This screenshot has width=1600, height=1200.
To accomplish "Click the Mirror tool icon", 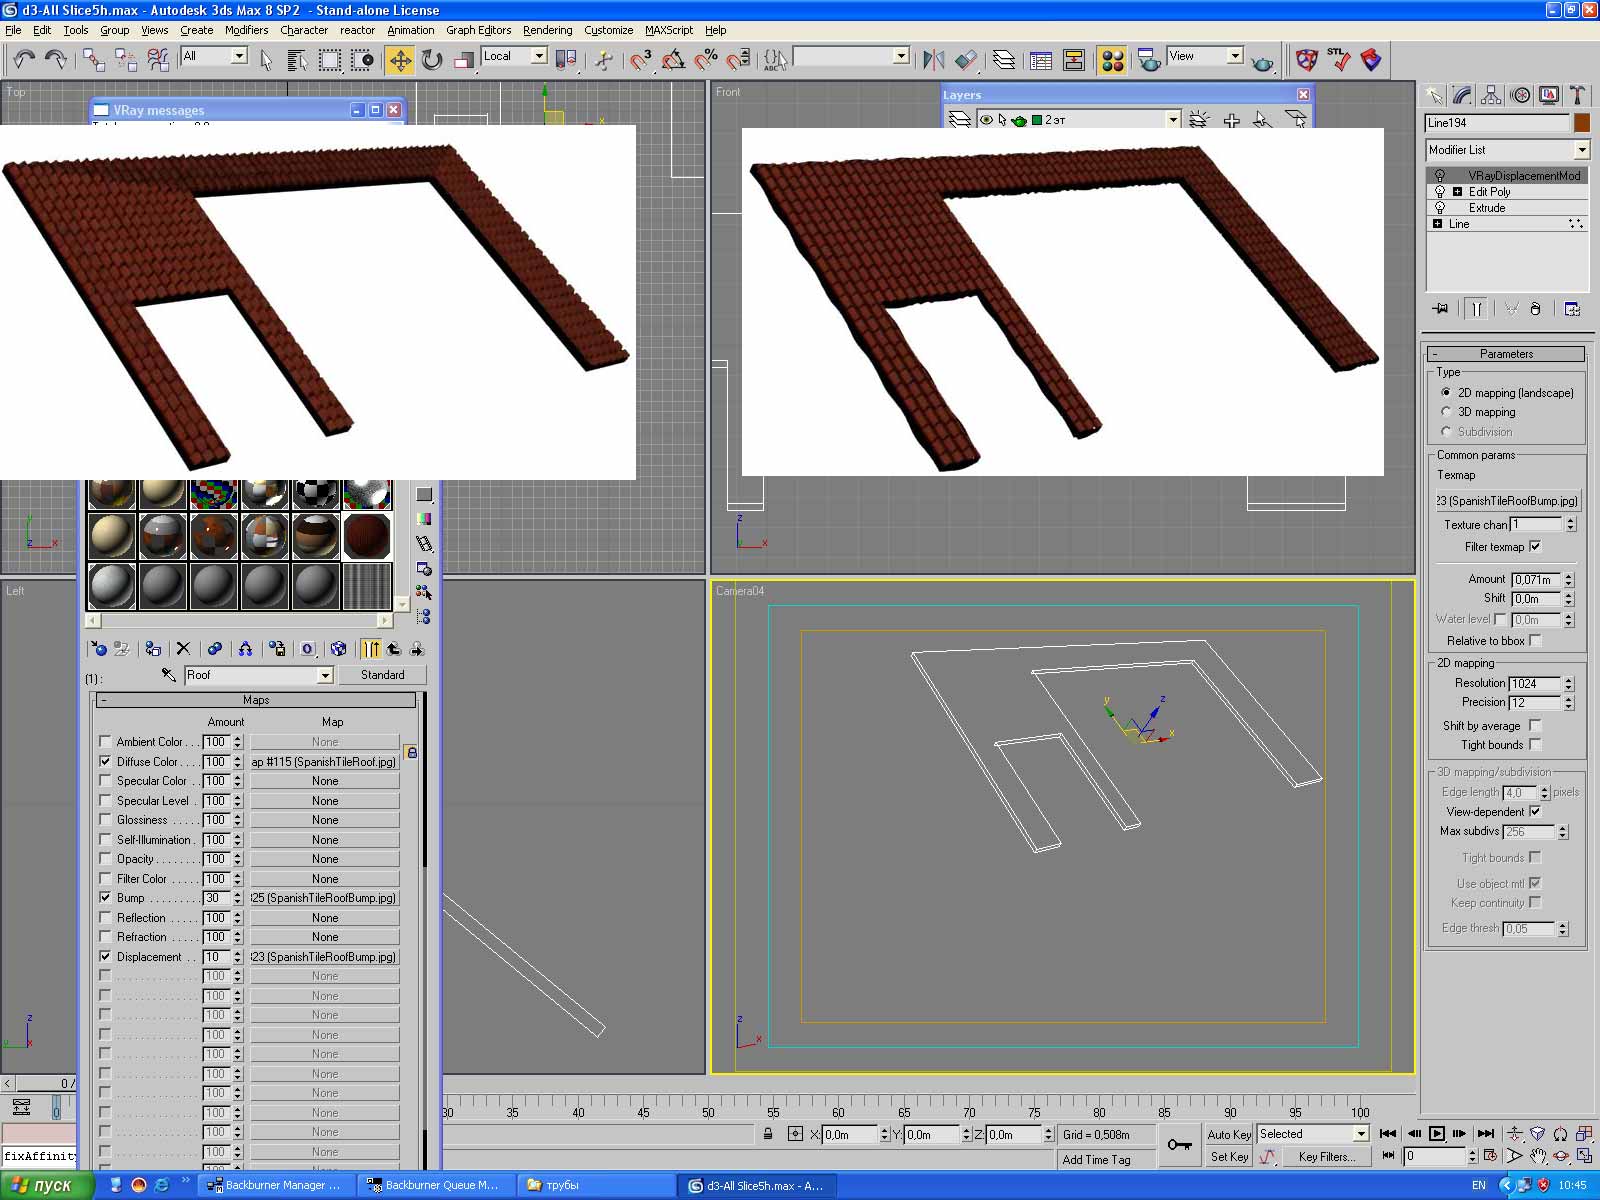I will pos(933,60).
